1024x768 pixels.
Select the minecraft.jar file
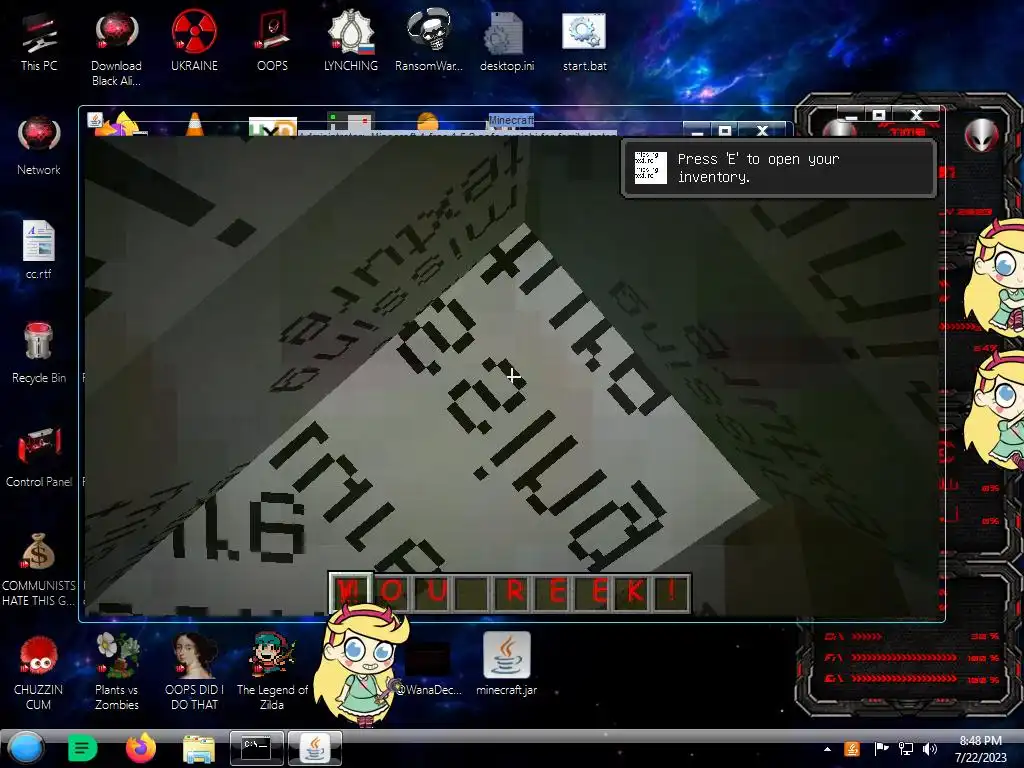tap(507, 664)
